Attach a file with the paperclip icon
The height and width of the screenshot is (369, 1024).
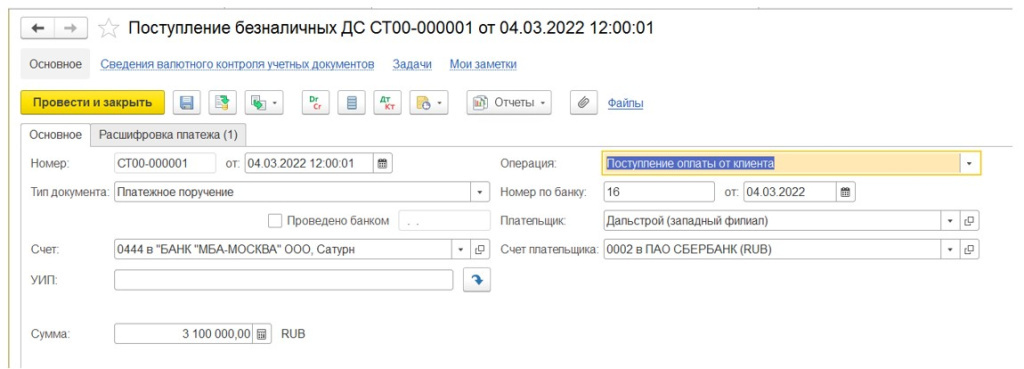pyautogui.click(x=584, y=103)
